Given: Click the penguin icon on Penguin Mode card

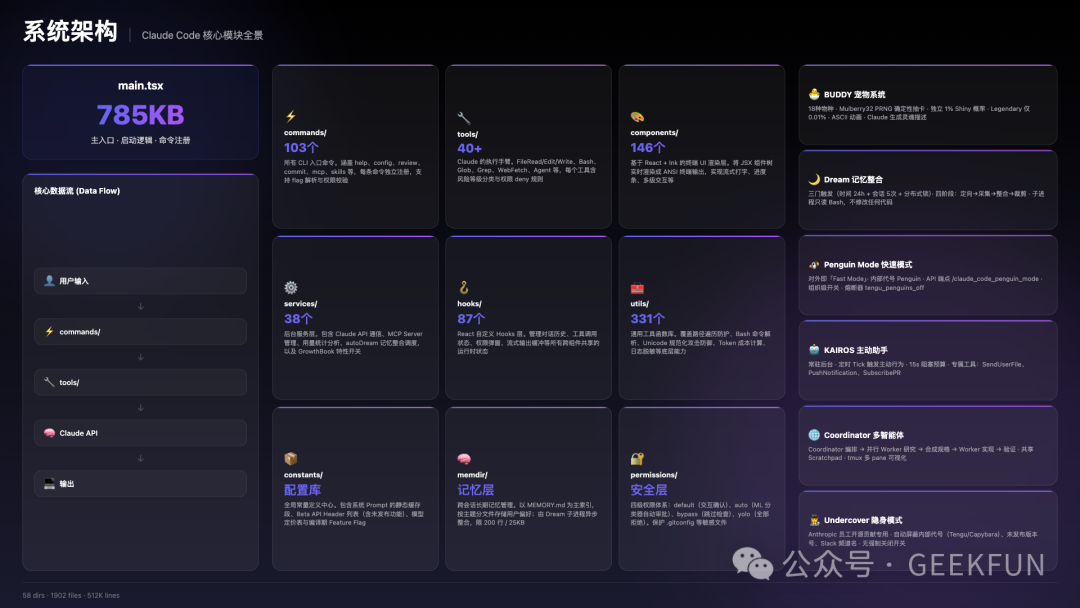Looking at the screenshot, I should [813, 263].
